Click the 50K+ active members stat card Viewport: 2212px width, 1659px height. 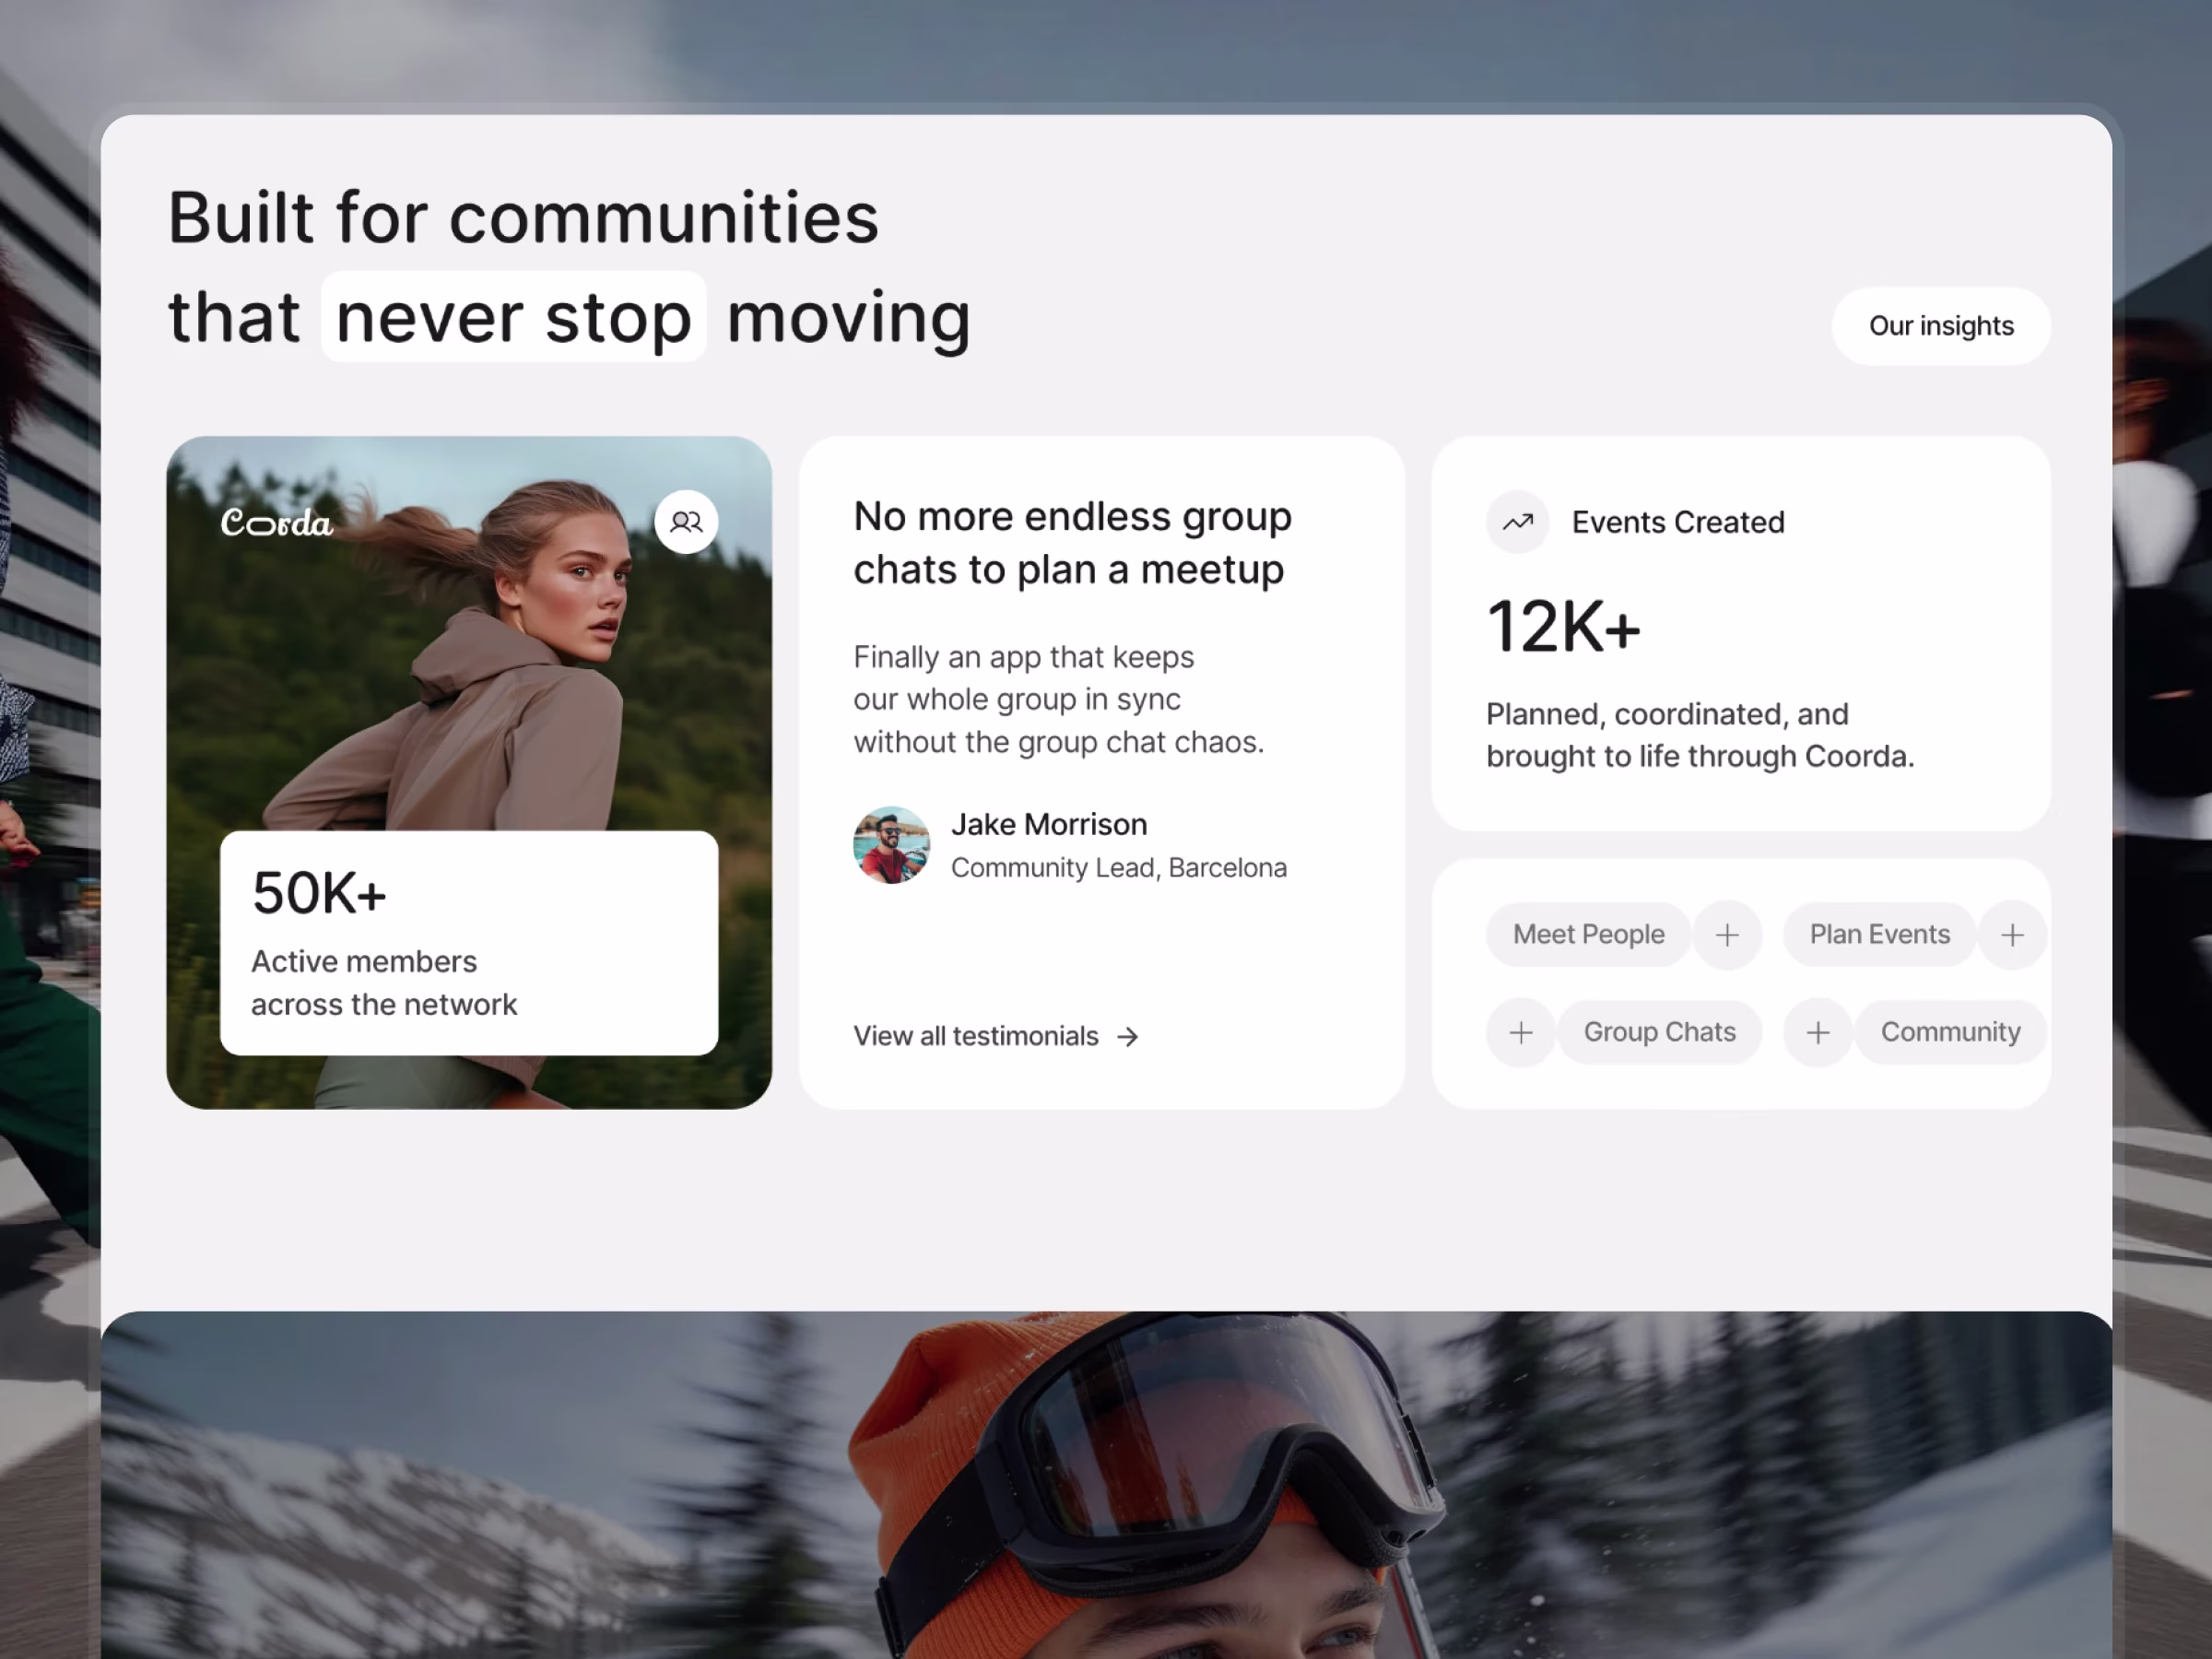(469, 943)
